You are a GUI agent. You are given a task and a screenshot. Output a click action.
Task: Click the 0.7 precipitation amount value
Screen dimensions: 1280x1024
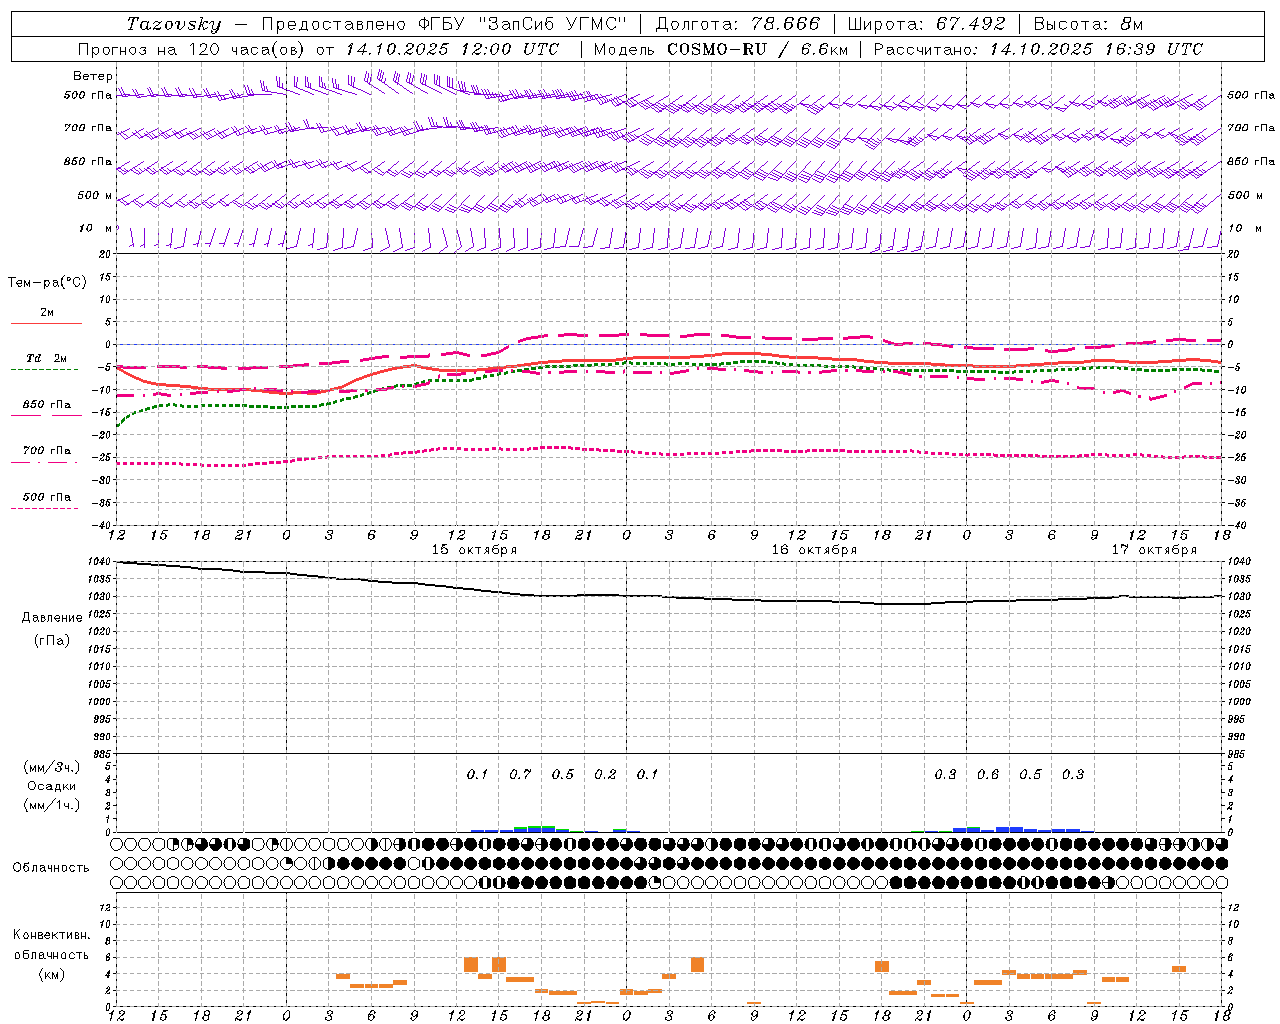pos(520,775)
